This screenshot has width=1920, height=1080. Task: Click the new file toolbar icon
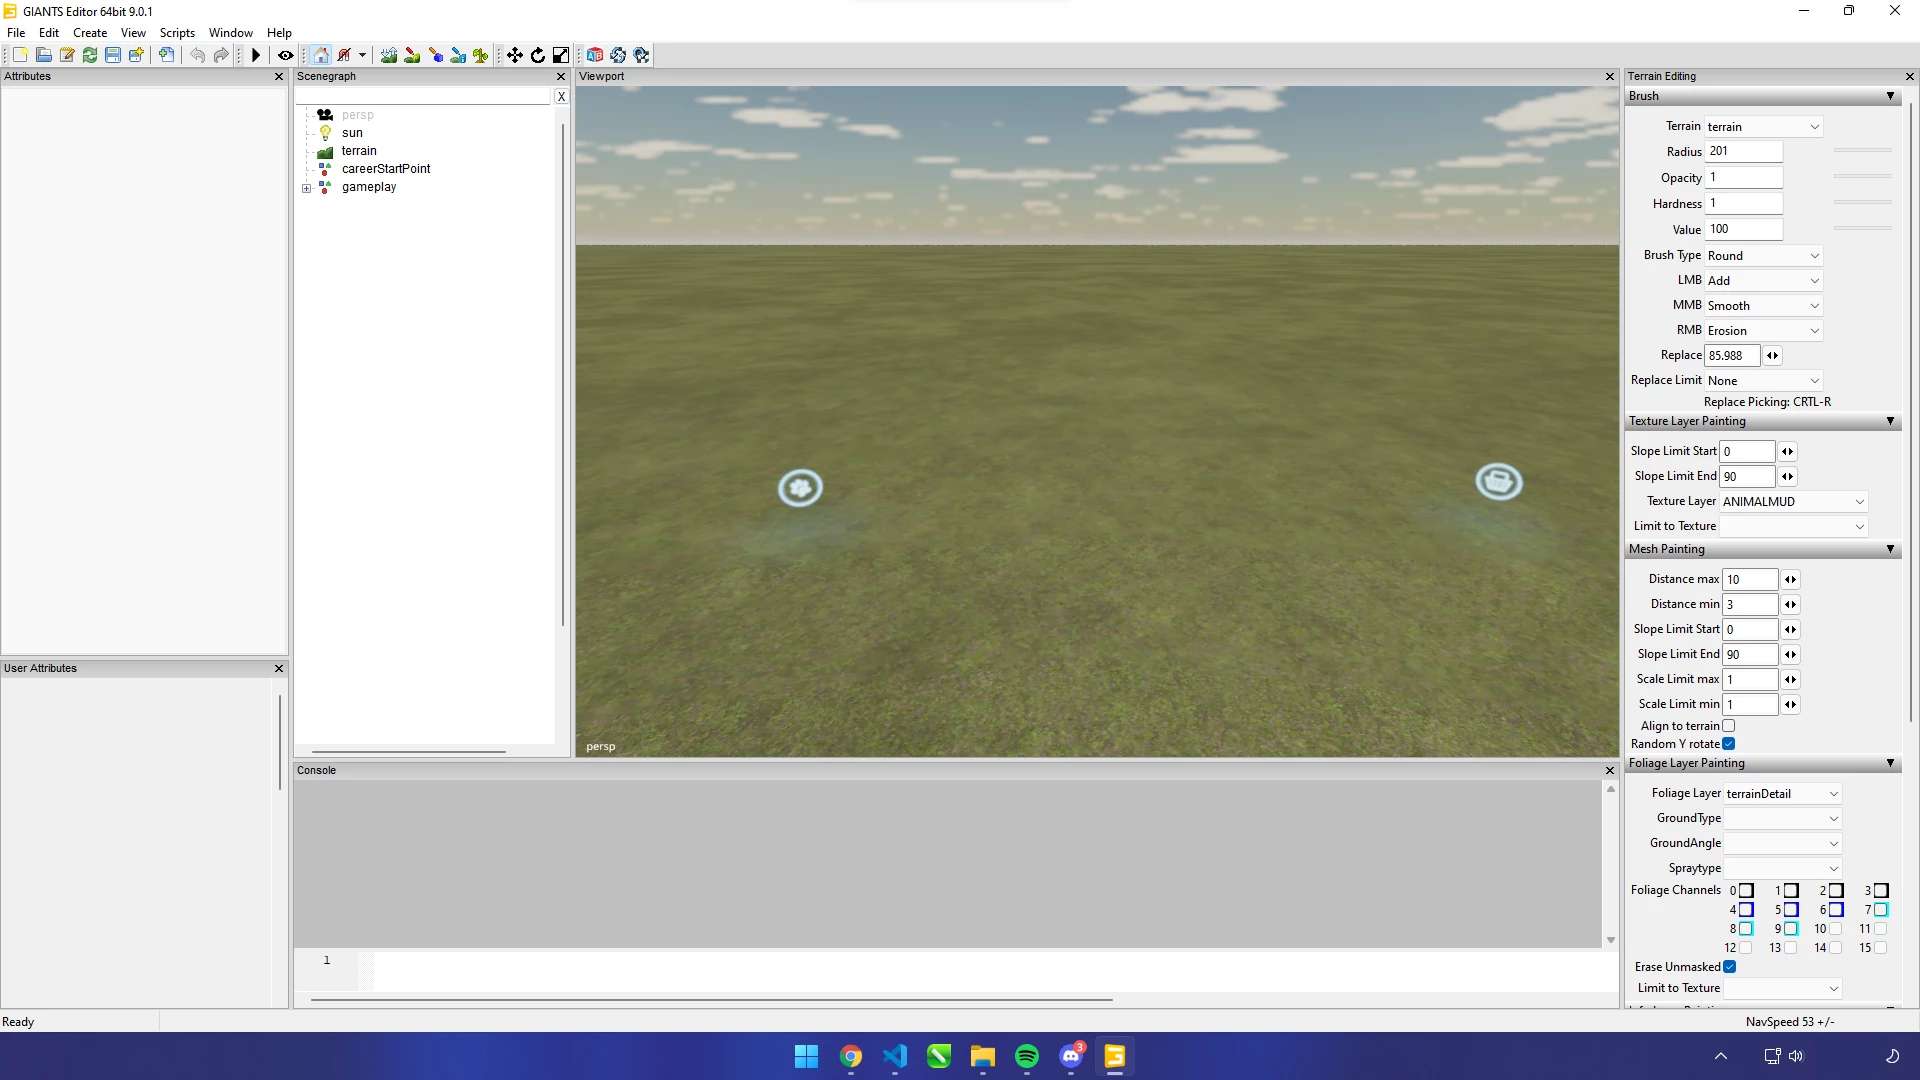point(20,56)
